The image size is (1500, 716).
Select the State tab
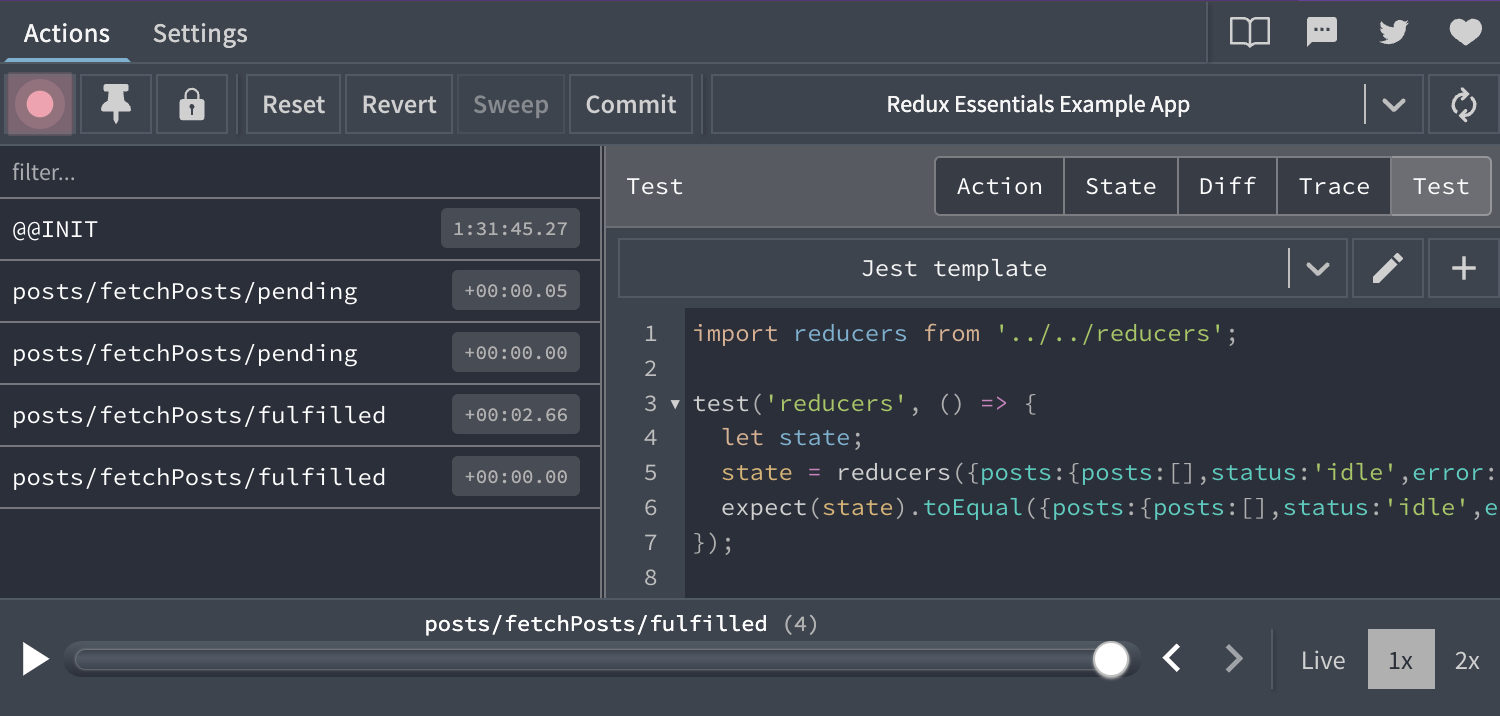click(x=1120, y=185)
